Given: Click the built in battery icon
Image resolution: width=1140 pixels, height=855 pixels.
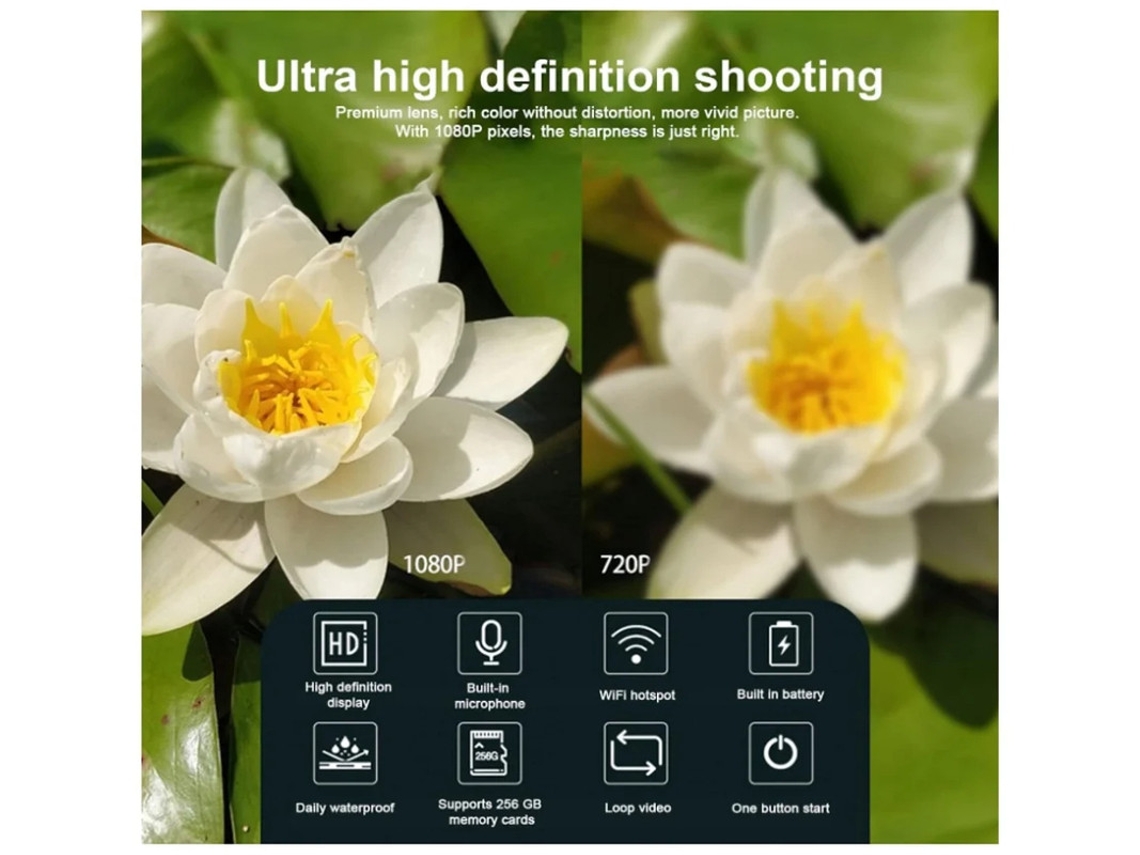Looking at the screenshot, I should tap(782, 643).
